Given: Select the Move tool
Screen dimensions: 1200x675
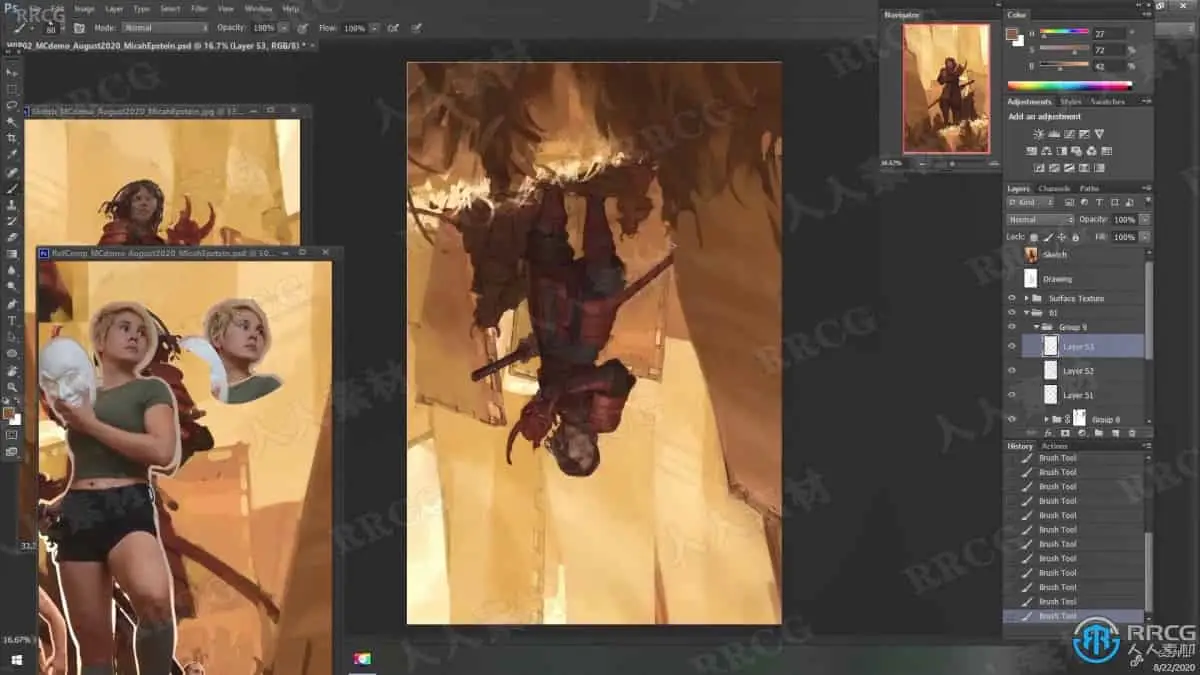Looking at the screenshot, I should click(x=12, y=72).
